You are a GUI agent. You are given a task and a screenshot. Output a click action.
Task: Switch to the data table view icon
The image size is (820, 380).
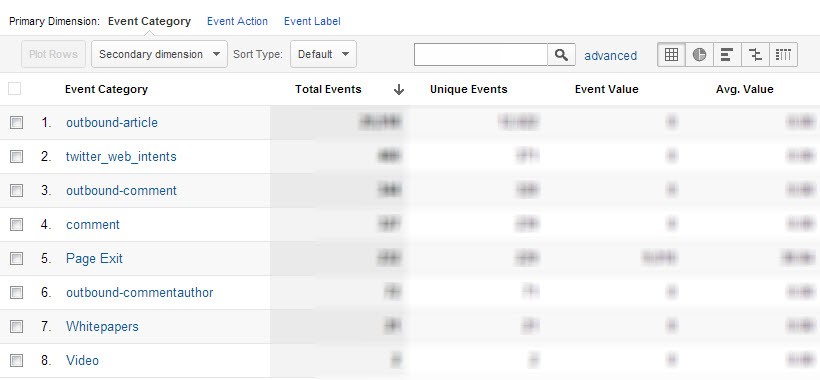(x=671, y=54)
